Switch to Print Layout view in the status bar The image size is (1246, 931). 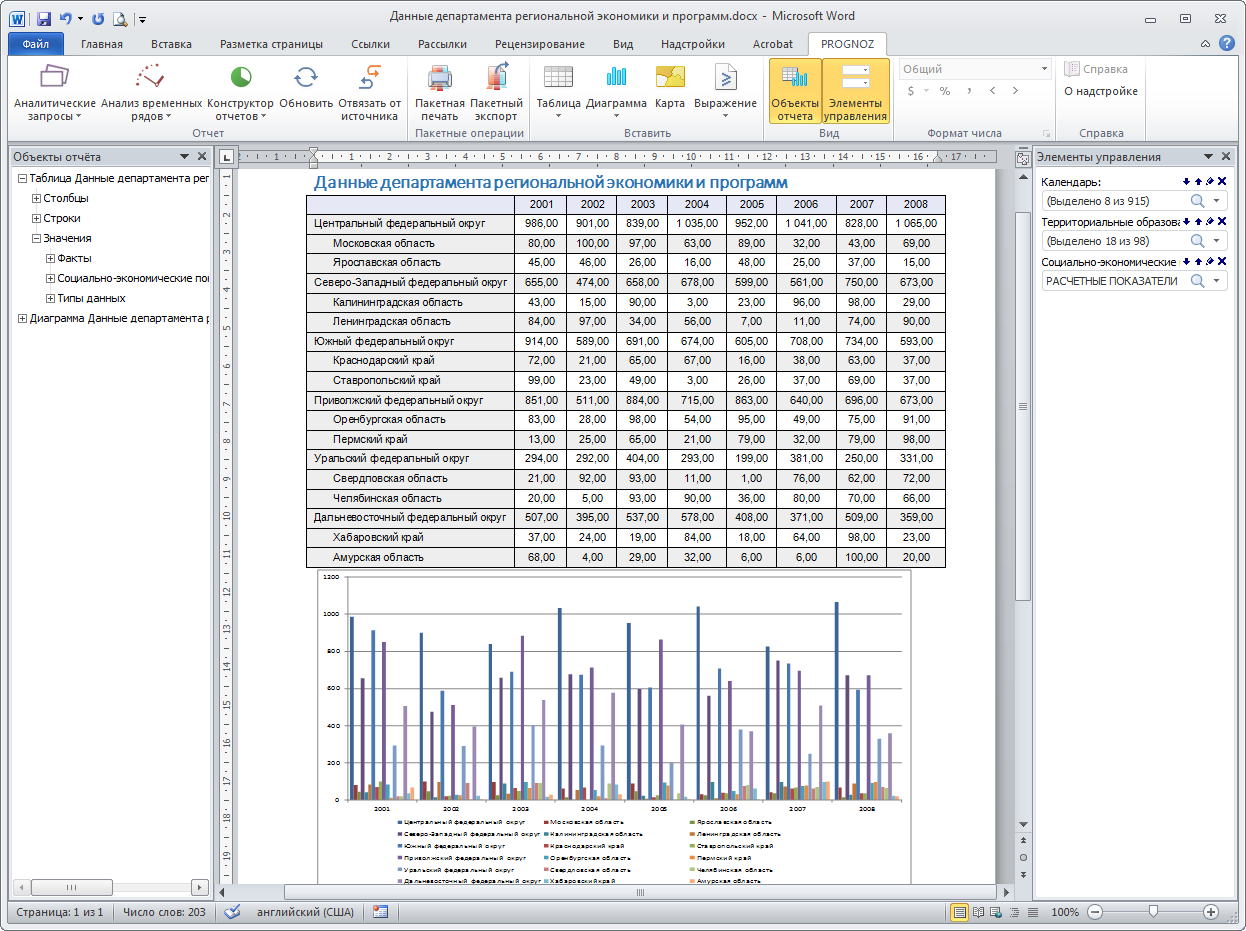click(x=959, y=912)
